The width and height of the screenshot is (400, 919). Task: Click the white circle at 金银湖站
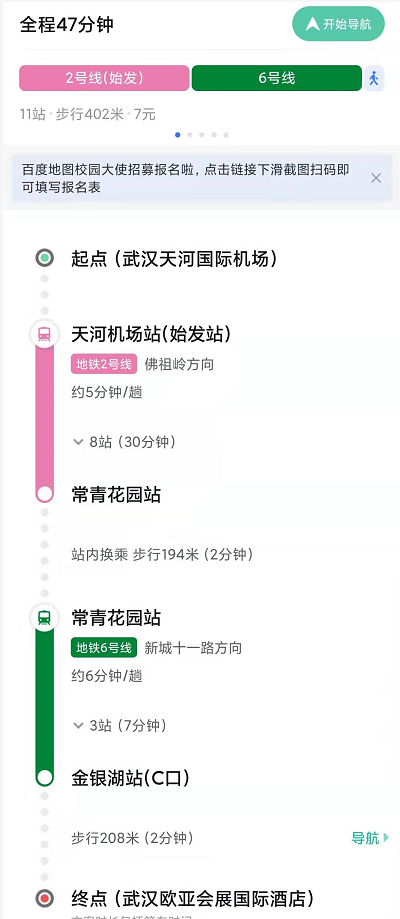[45, 778]
